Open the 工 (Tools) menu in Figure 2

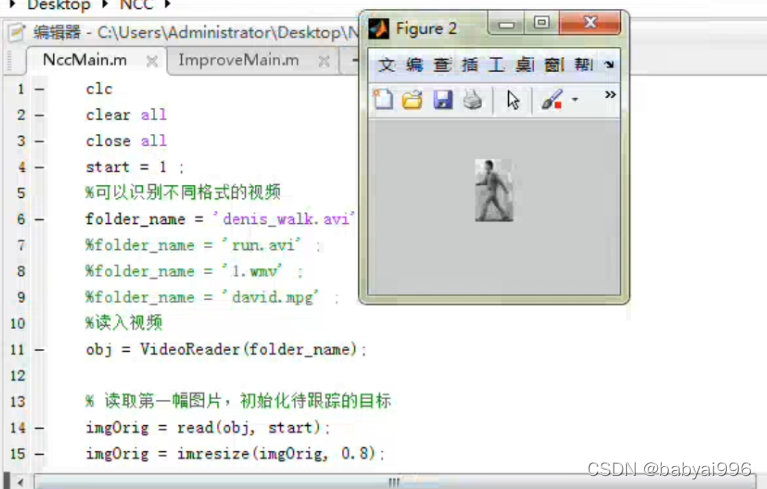(496, 65)
